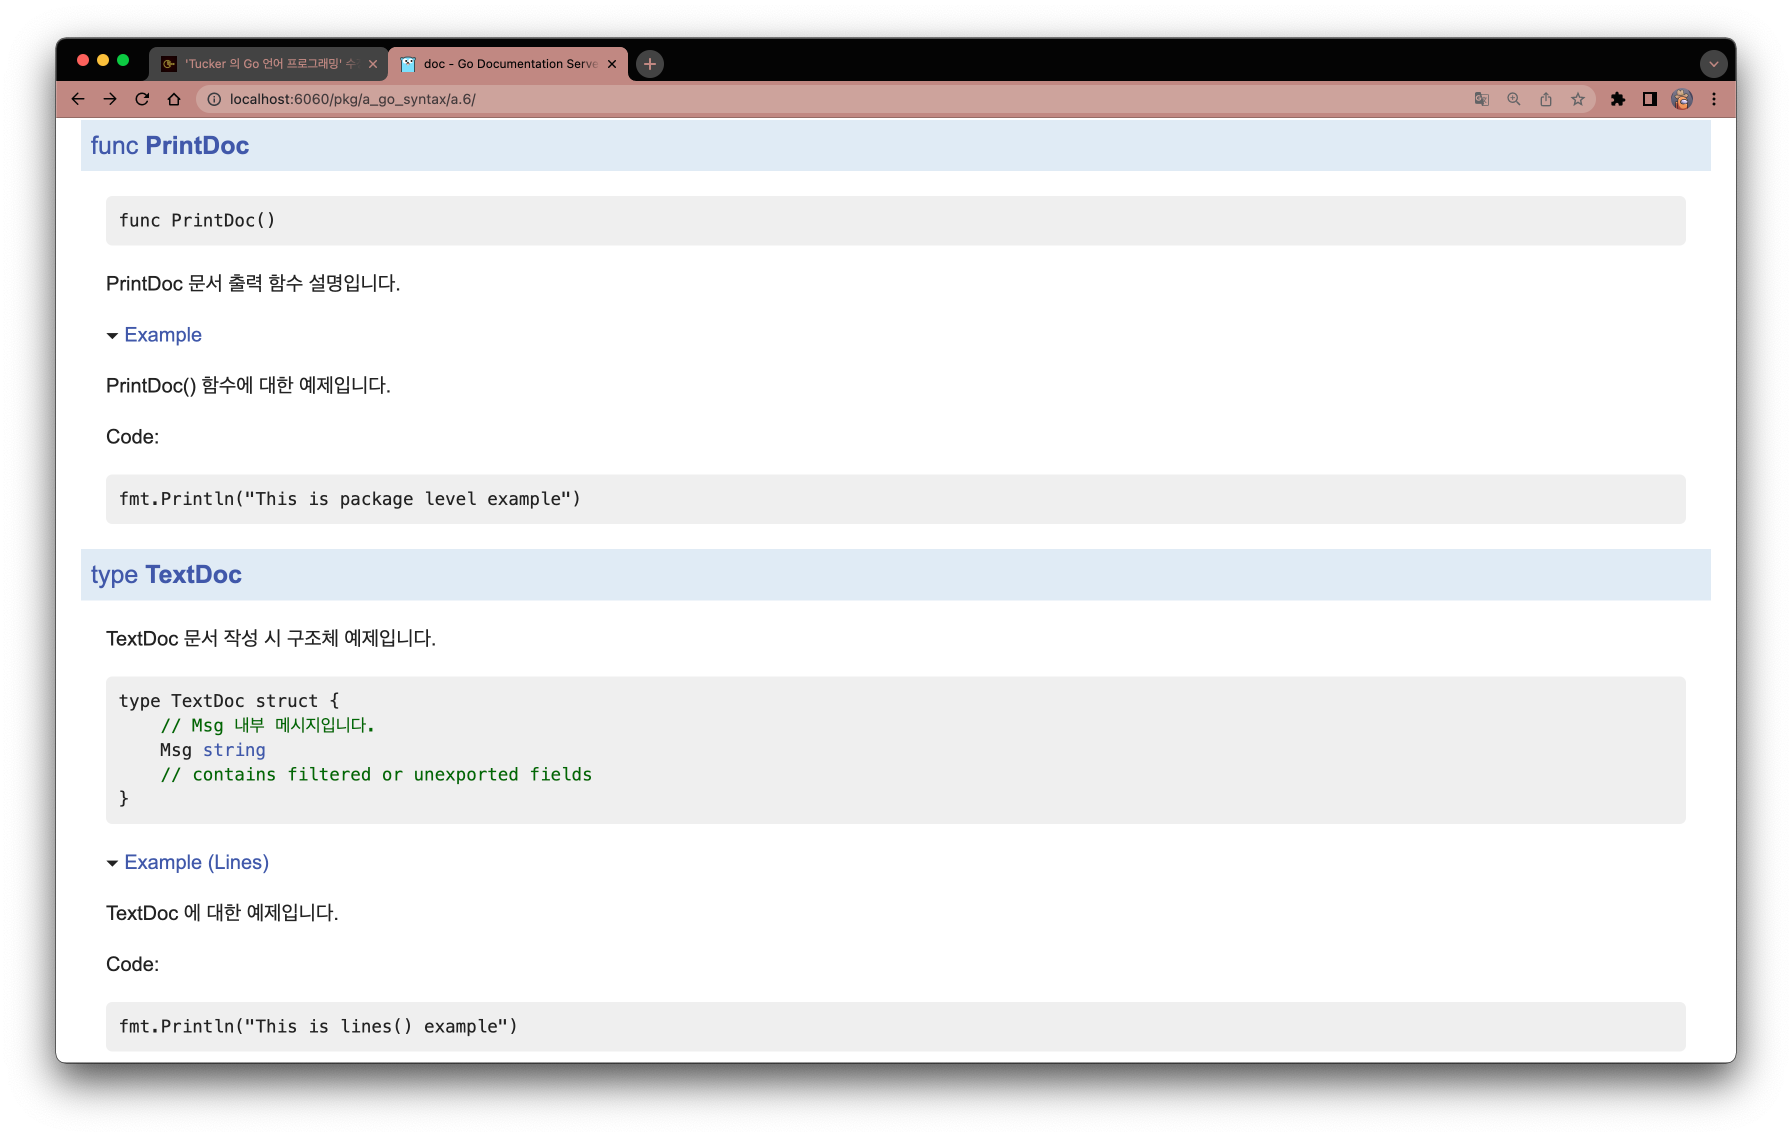Click the 'TextDoc 에 대한 예제입니다.' text
1792x1137 pixels.
[x=222, y=913]
